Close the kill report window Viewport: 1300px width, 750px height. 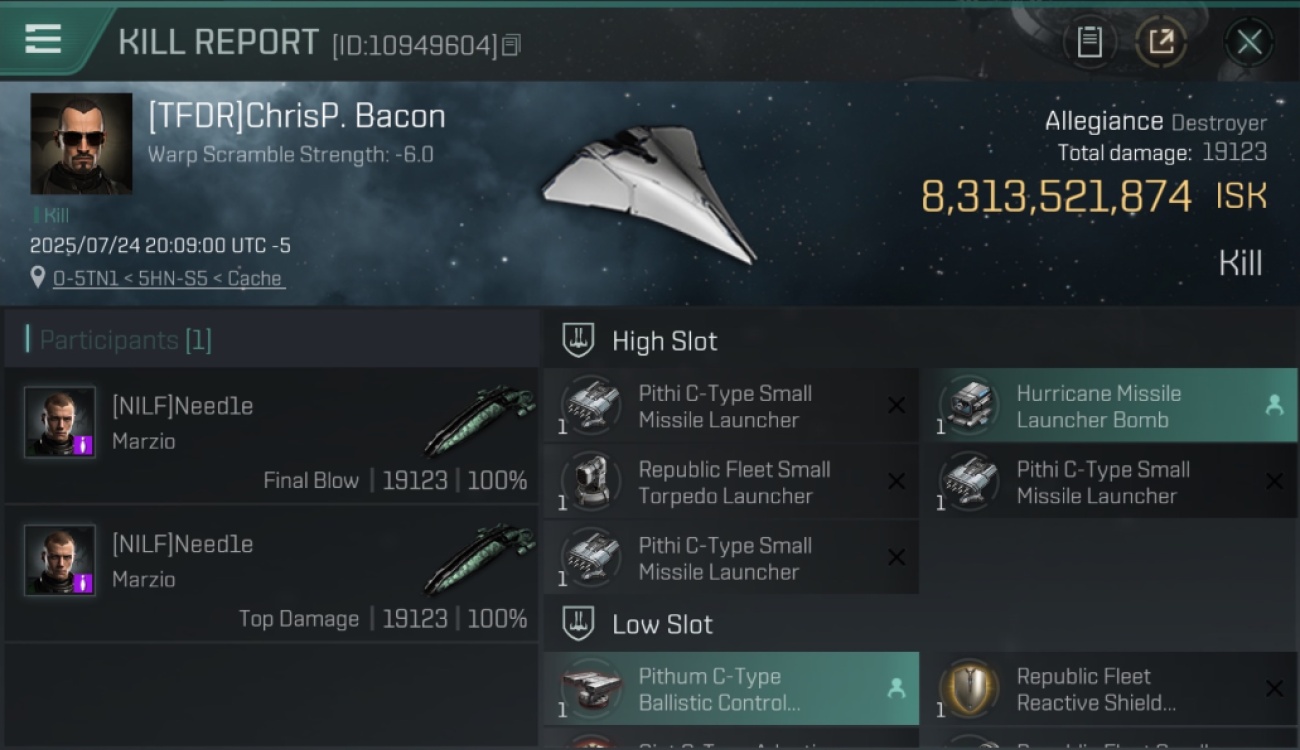[x=1249, y=42]
